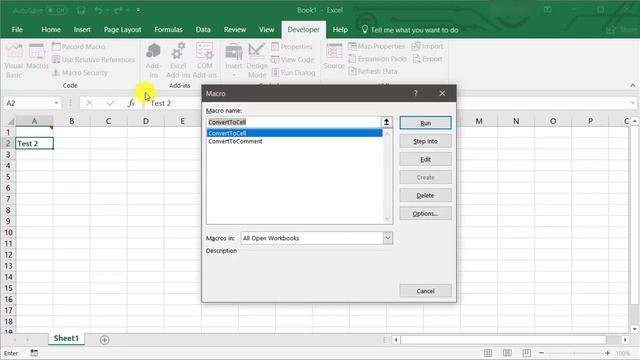
Task: Toggle Use Relative References
Action: (93, 60)
